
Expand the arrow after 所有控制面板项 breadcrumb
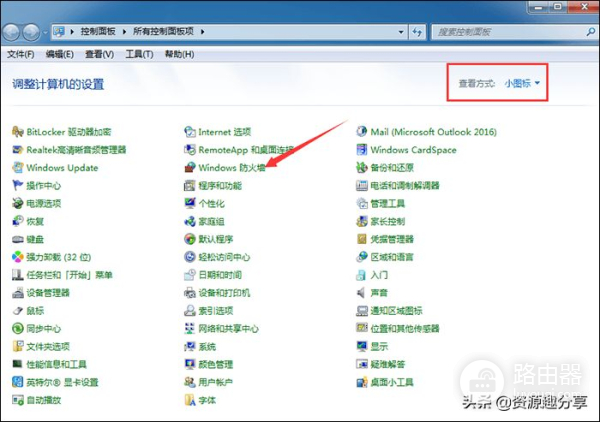pyautogui.click(x=202, y=32)
